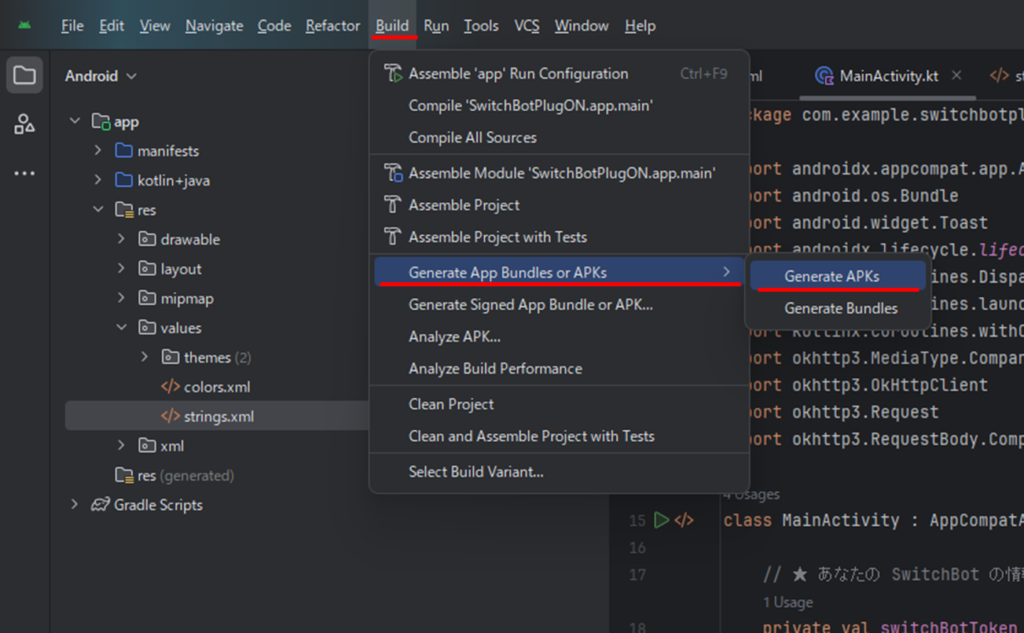Click Clean Project in Build menu
This screenshot has width=1024, height=633.
tap(451, 404)
